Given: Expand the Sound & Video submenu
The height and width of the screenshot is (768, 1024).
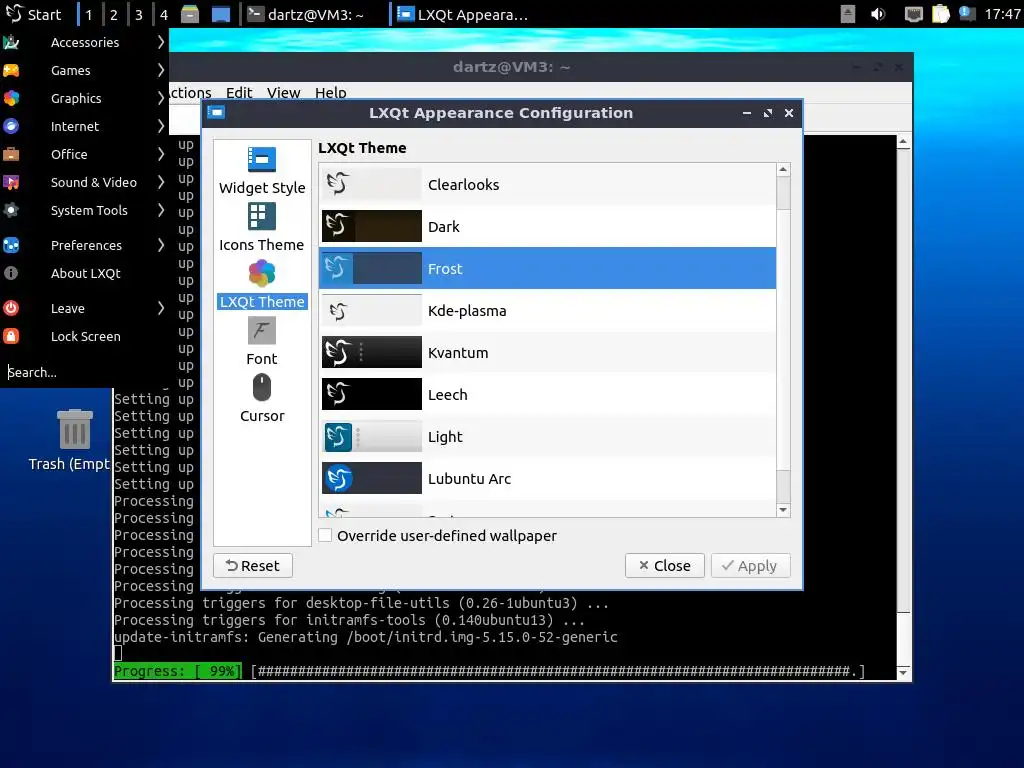Looking at the screenshot, I should click(84, 183).
